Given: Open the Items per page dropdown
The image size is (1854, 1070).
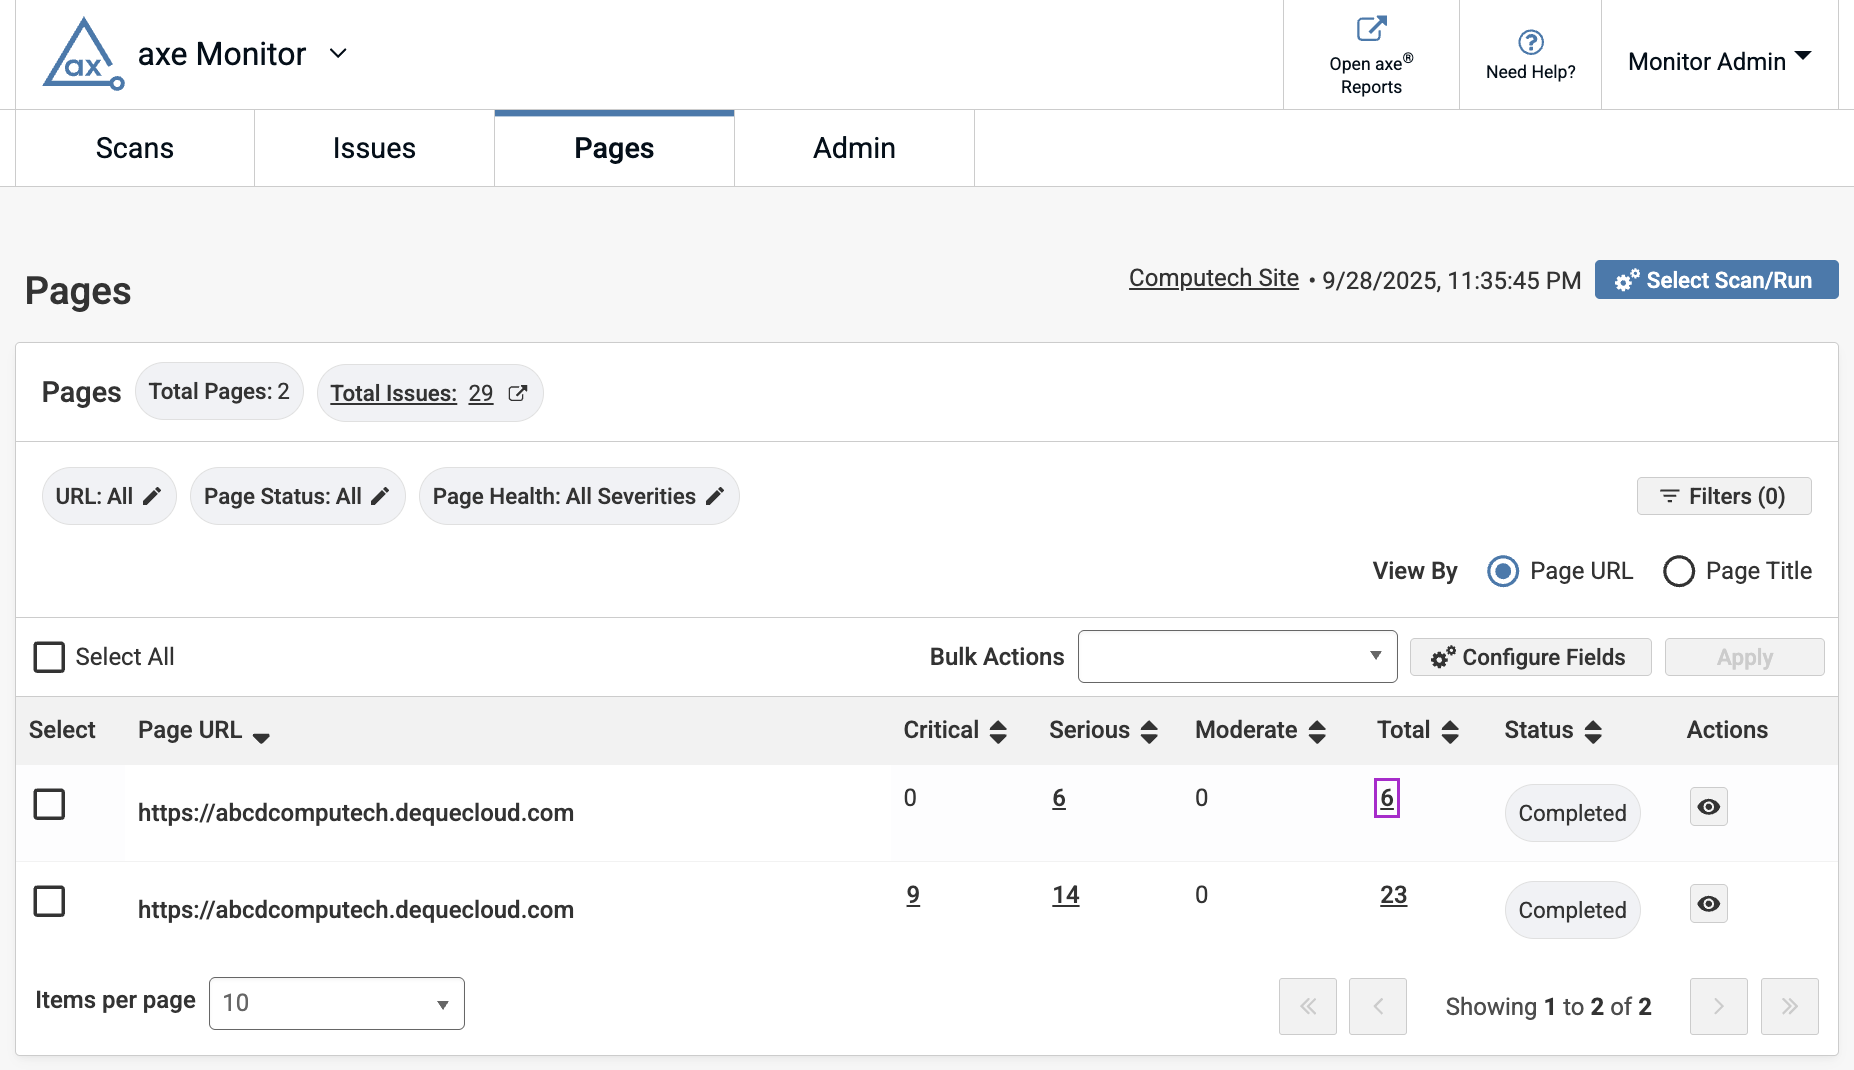Looking at the screenshot, I should tap(336, 1003).
